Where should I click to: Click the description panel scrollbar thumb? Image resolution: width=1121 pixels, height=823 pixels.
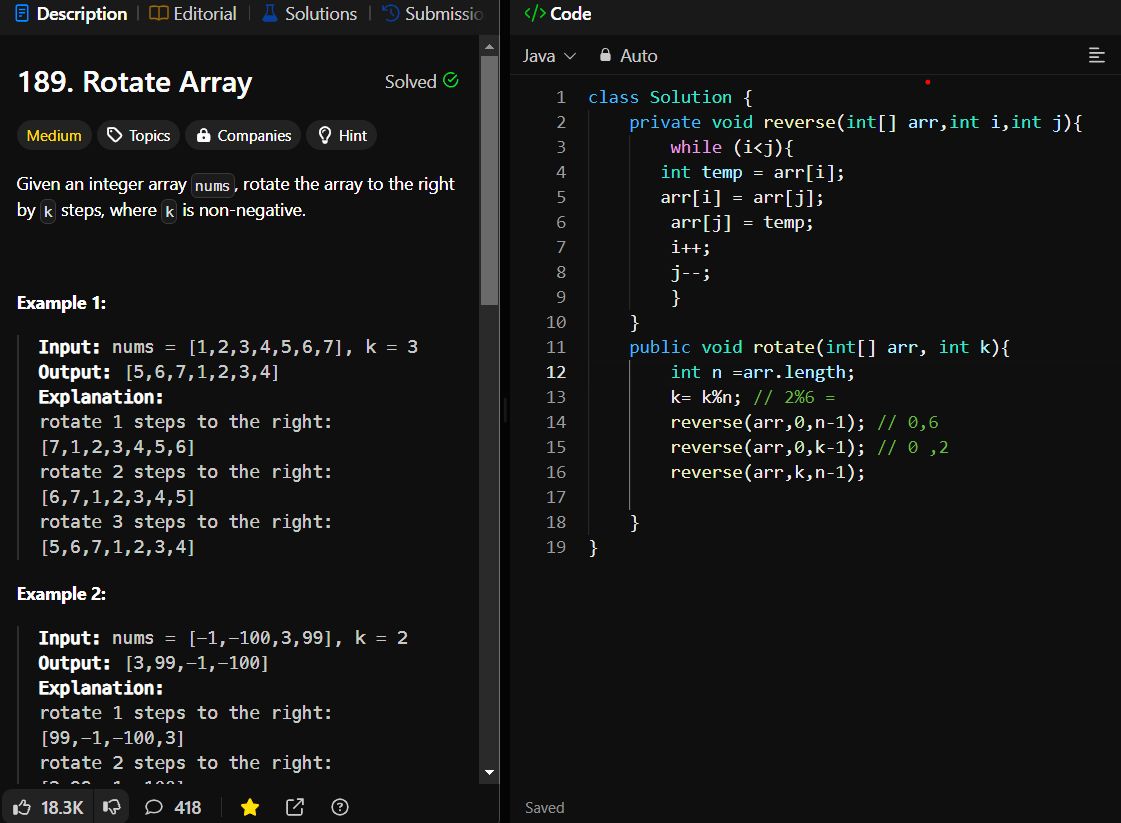click(x=489, y=180)
